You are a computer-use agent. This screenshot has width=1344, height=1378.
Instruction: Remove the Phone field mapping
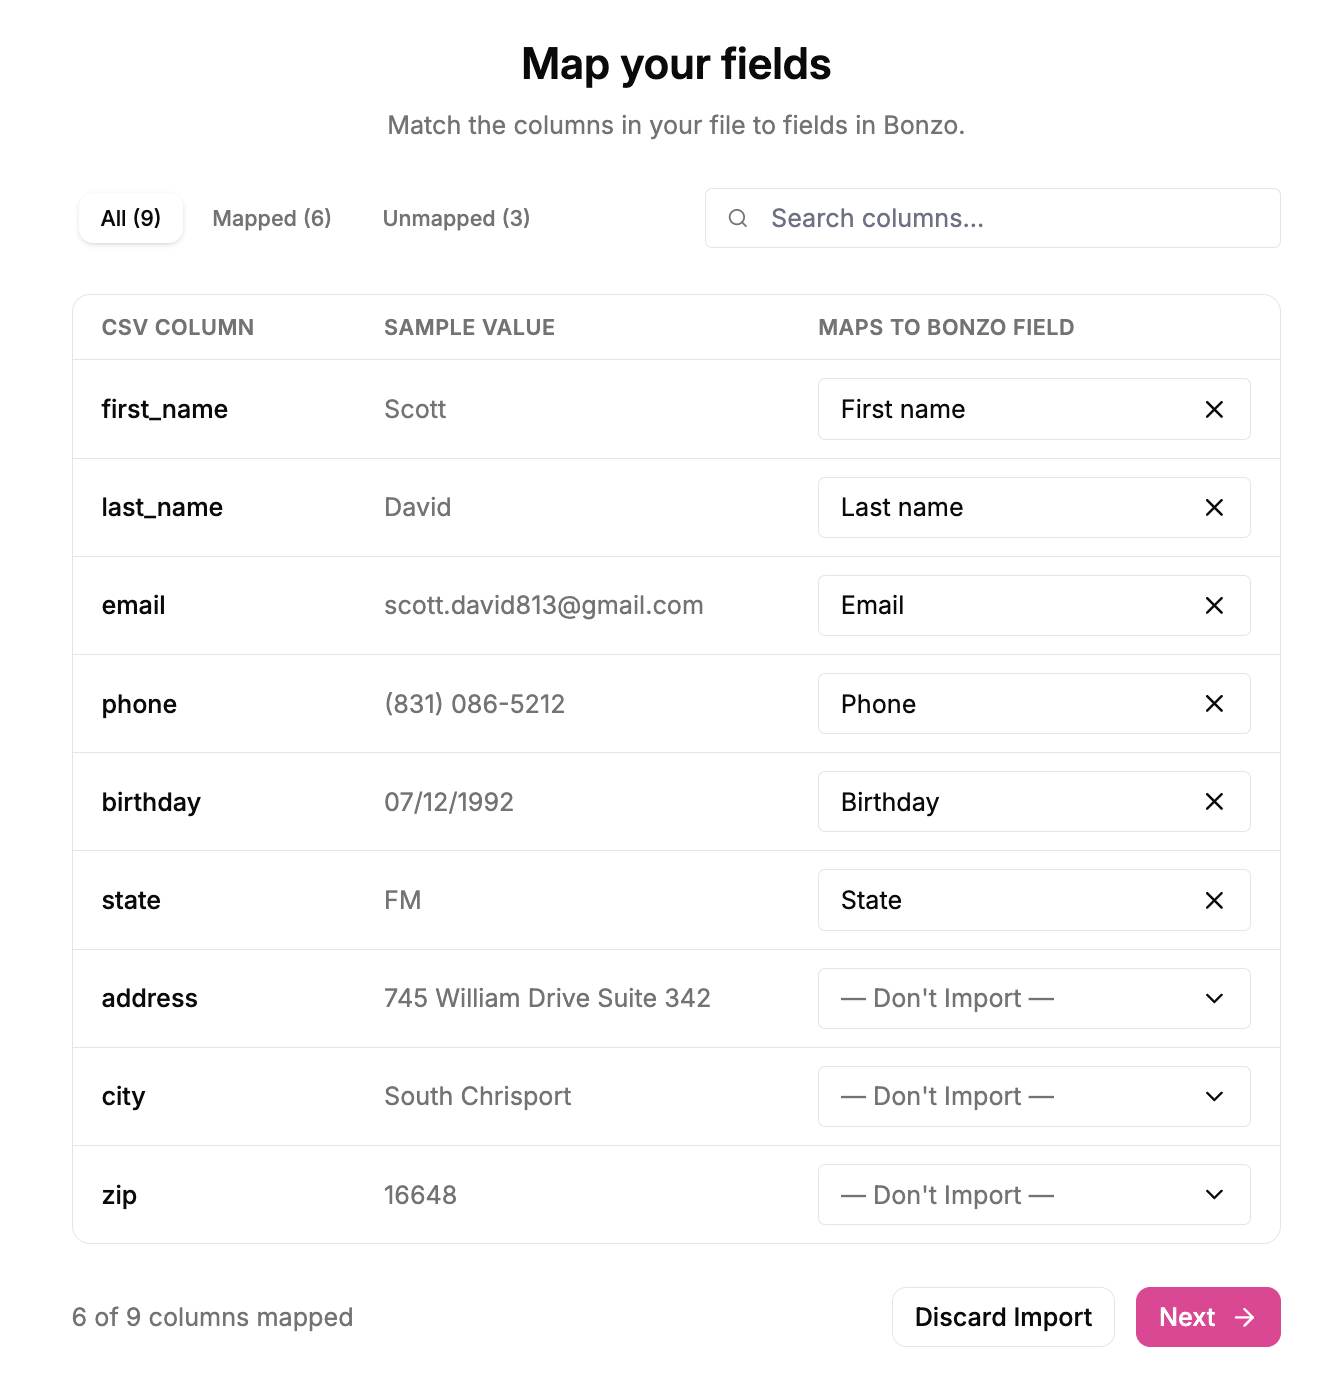pos(1214,703)
